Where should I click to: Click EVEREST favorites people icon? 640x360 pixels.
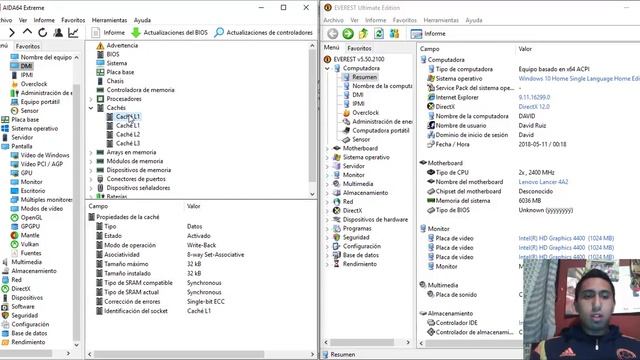point(394,33)
